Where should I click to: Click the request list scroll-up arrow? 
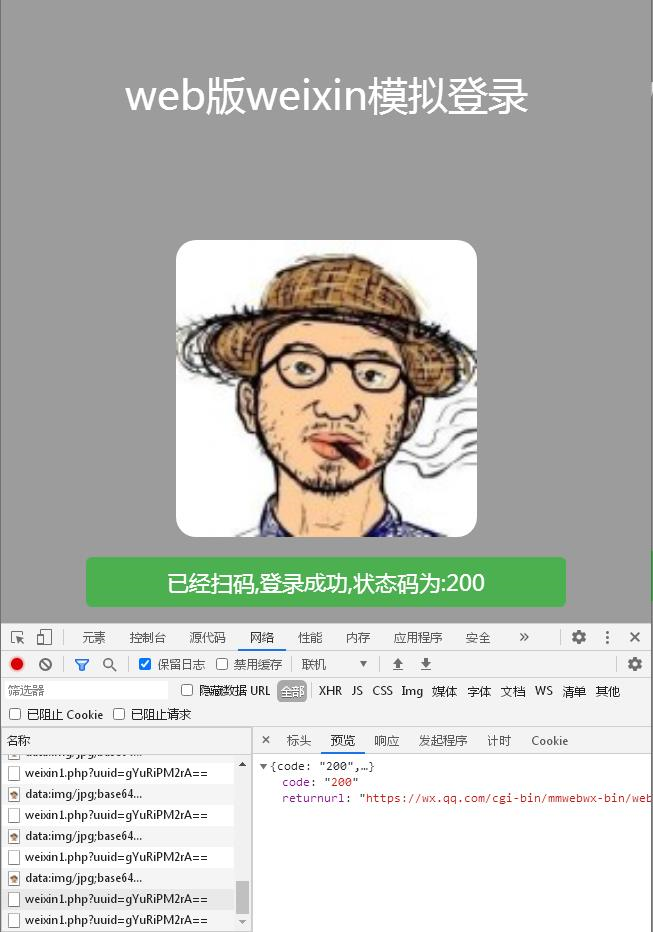click(242, 763)
